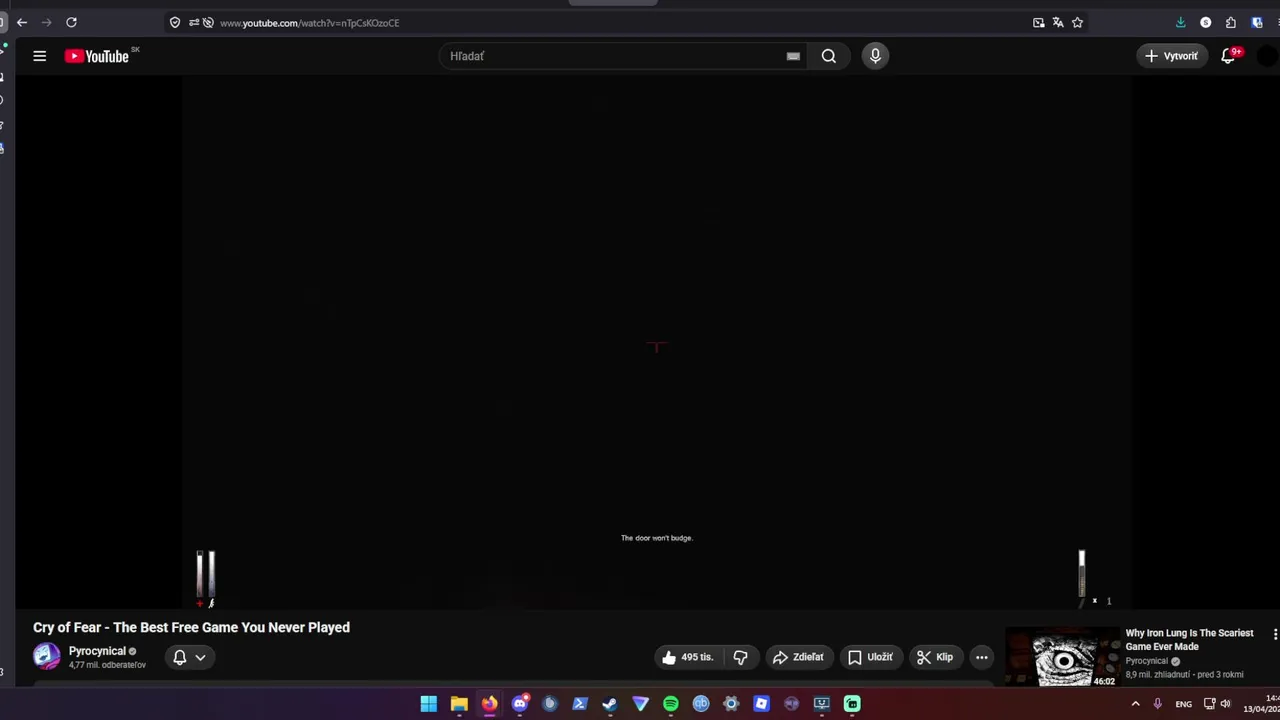Image resolution: width=1280 pixels, height=720 pixels.
Task: Go back with browser back arrow
Action: point(21,22)
